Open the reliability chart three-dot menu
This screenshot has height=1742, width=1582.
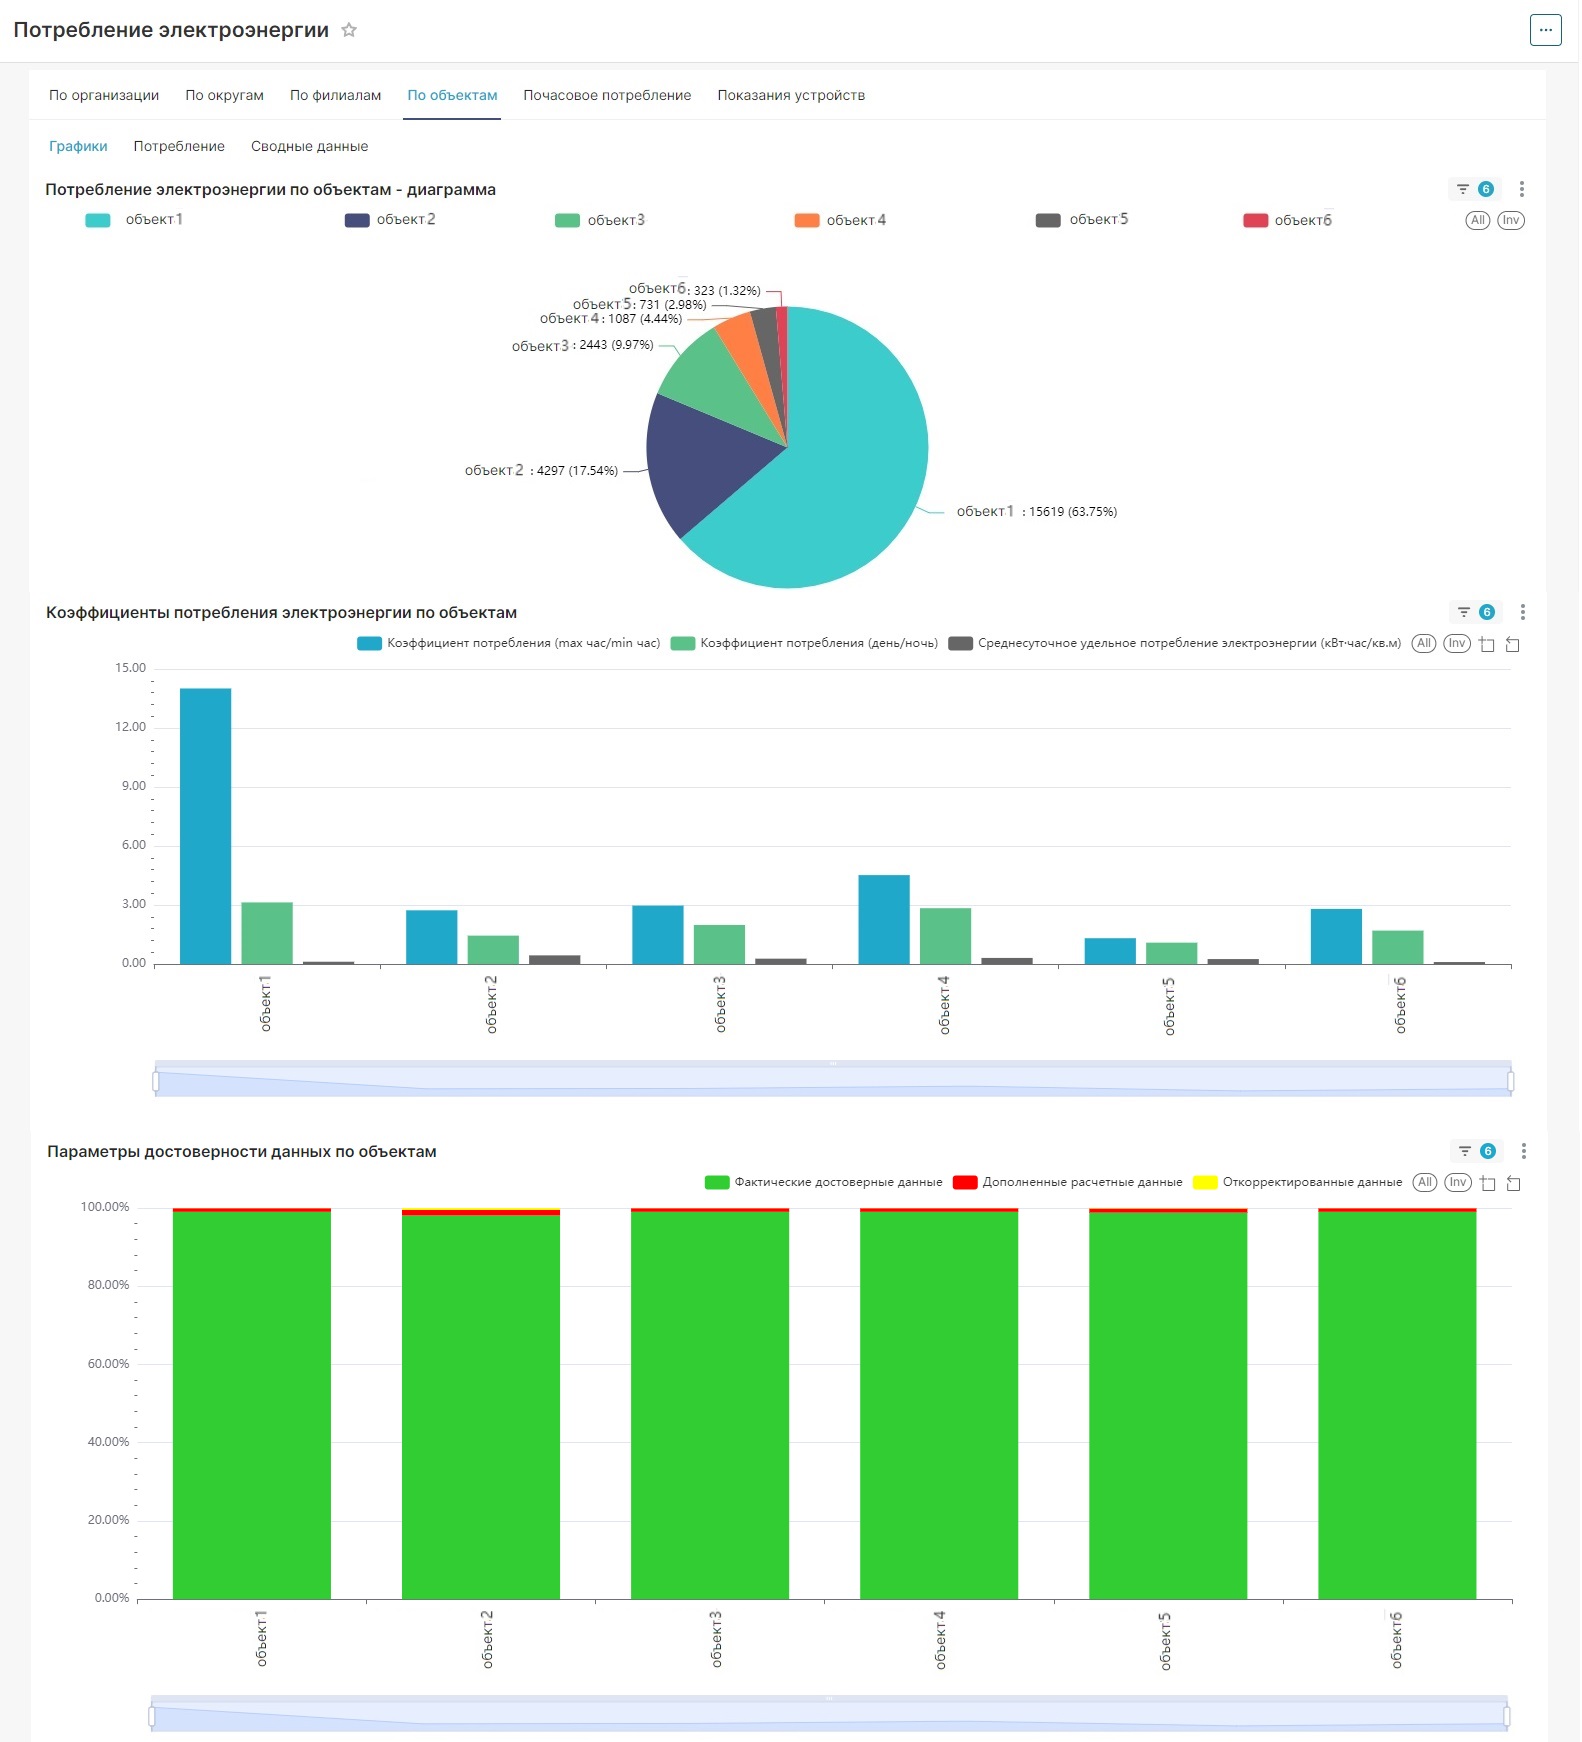[1524, 1151]
